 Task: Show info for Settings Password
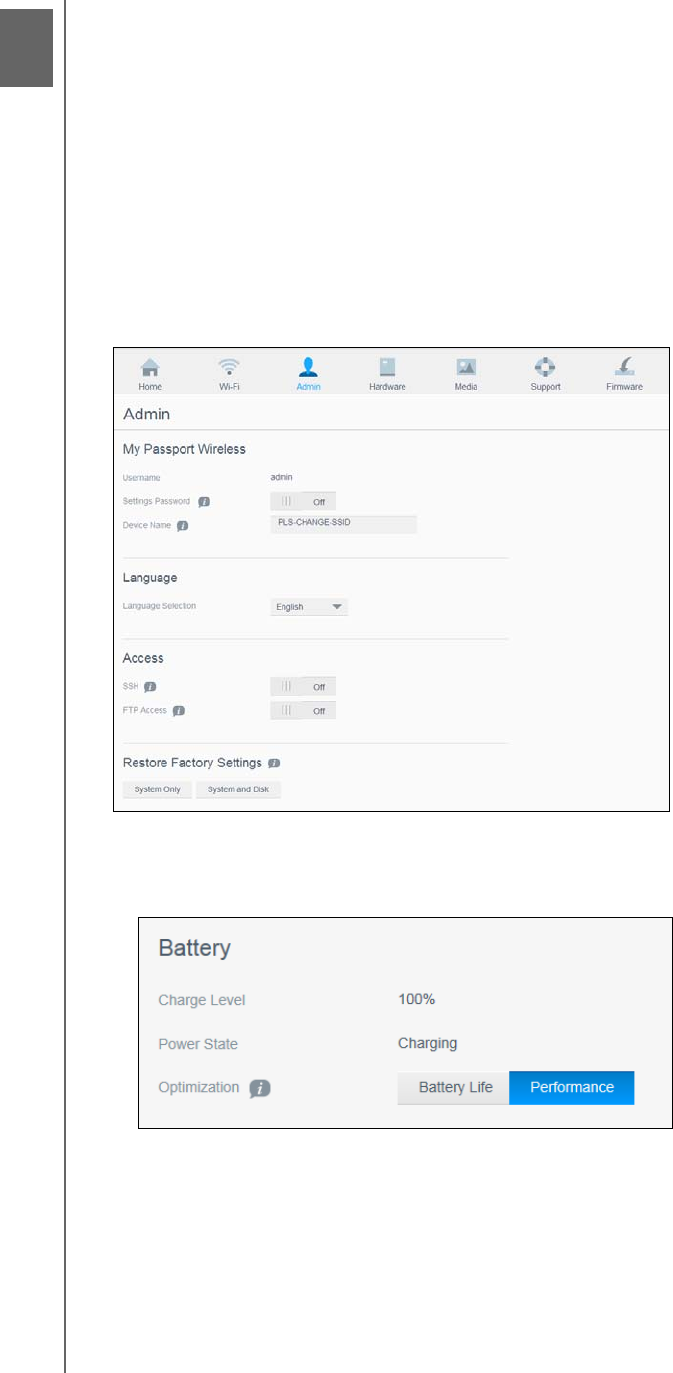204,502
